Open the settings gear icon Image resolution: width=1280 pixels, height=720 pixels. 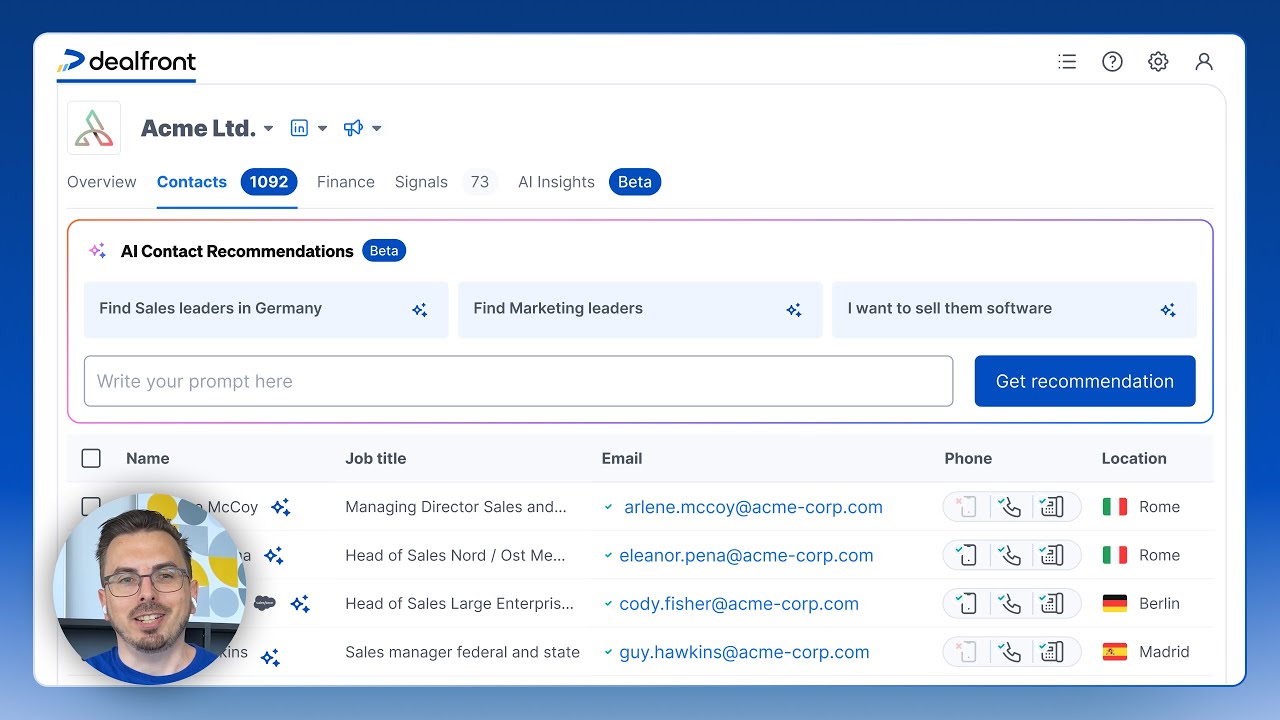coord(1158,62)
